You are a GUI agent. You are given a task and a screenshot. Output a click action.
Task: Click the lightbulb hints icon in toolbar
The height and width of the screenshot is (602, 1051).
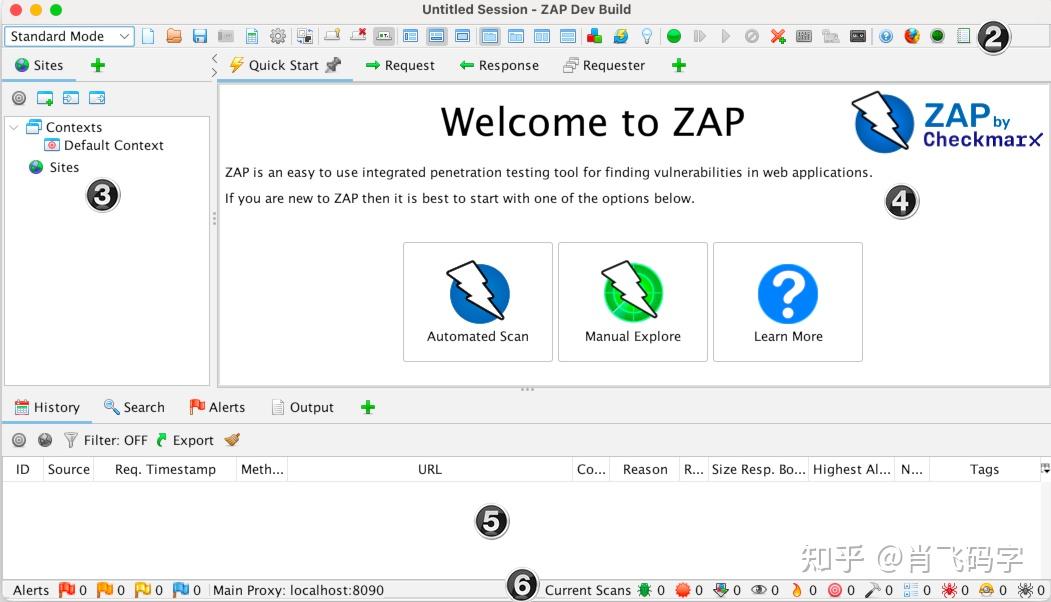(647, 36)
